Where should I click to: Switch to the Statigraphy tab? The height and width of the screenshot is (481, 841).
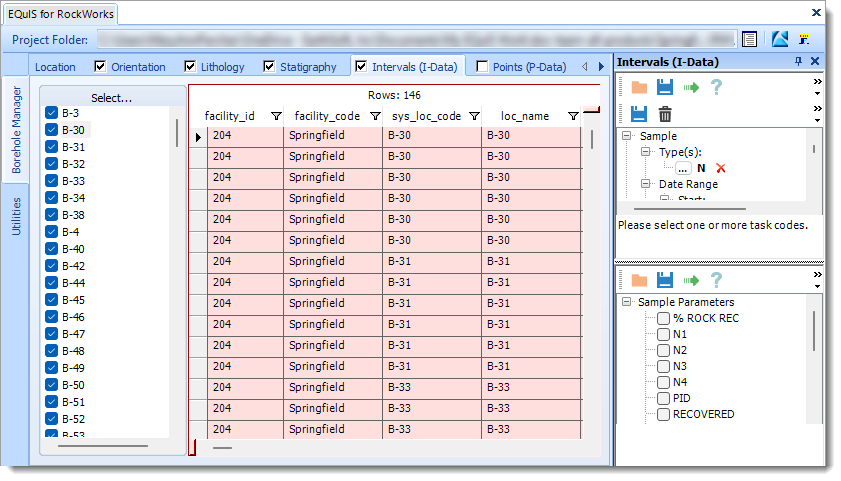(x=308, y=67)
